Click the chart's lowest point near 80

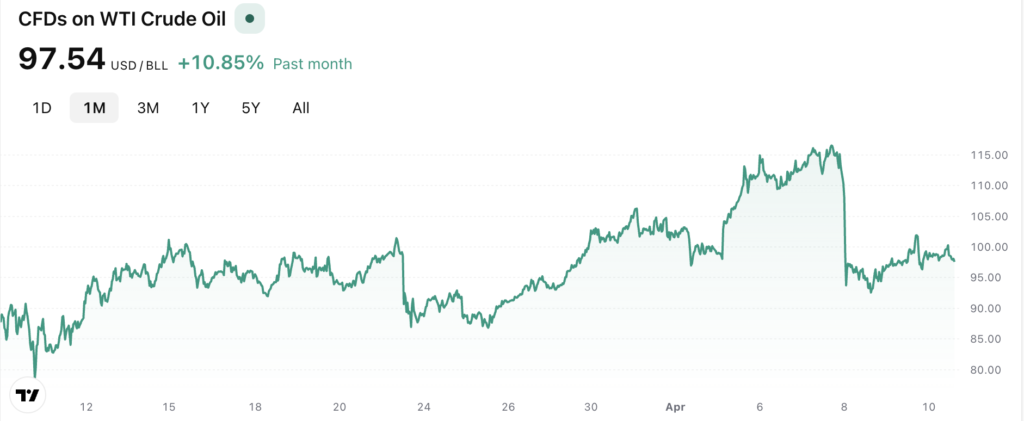tap(36, 377)
